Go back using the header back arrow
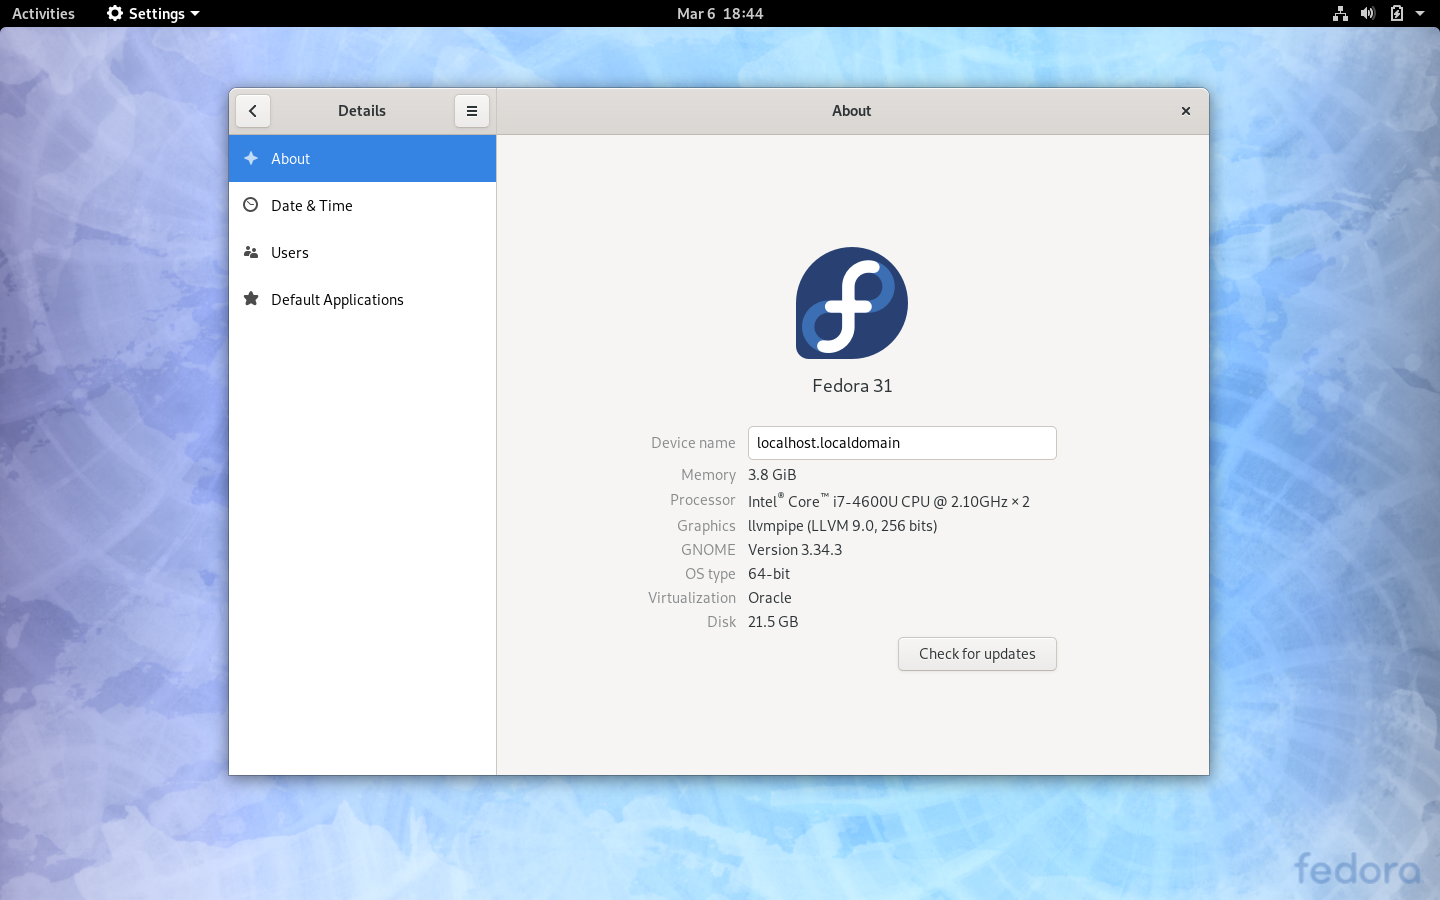This screenshot has height=900, width=1440. (253, 111)
